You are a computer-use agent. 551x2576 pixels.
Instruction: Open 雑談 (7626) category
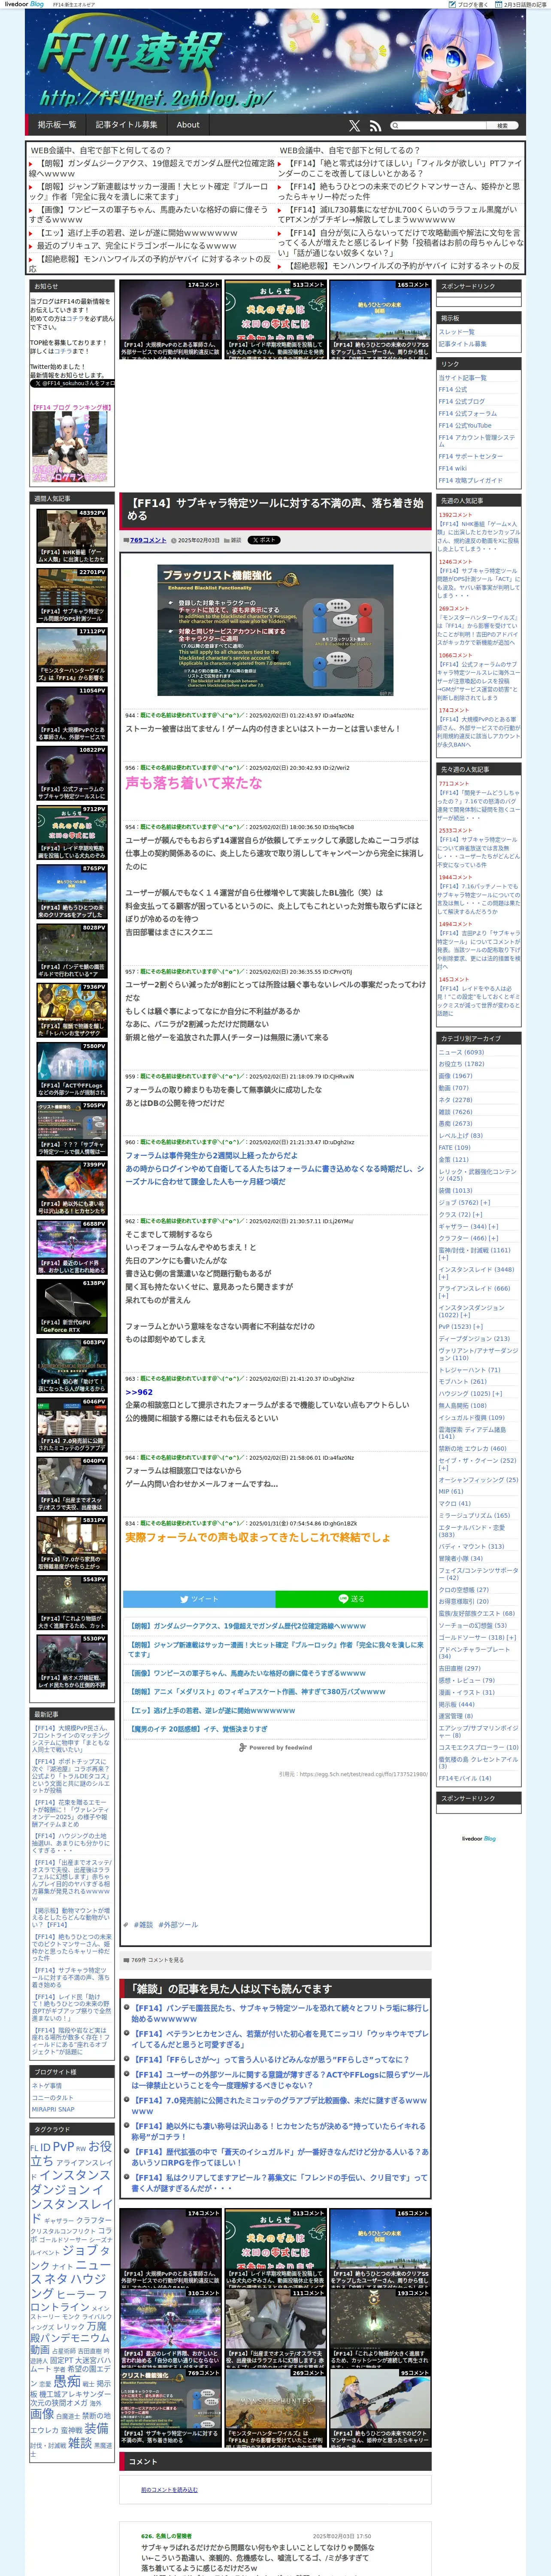(x=455, y=1112)
